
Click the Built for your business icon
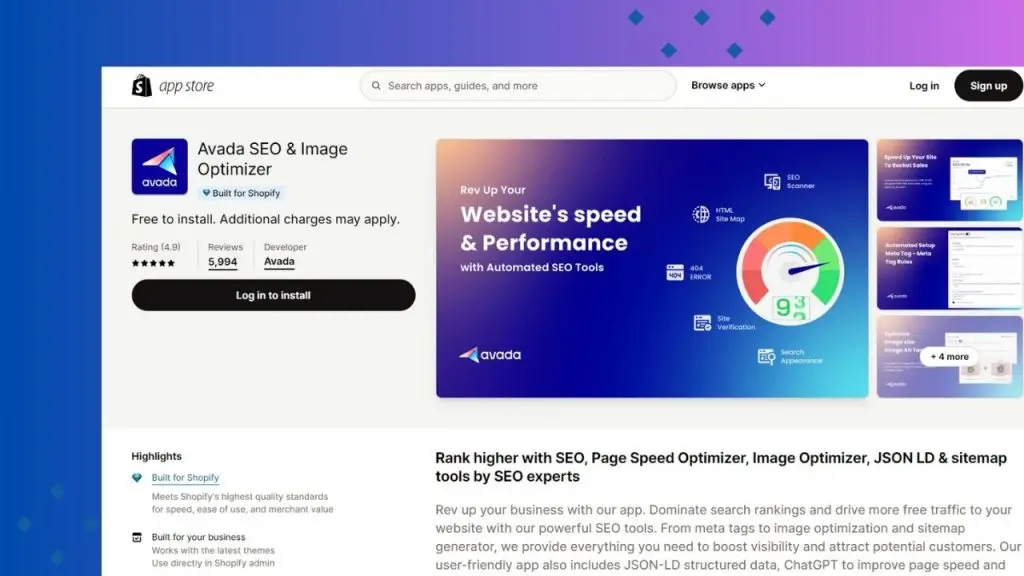click(136, 537)
